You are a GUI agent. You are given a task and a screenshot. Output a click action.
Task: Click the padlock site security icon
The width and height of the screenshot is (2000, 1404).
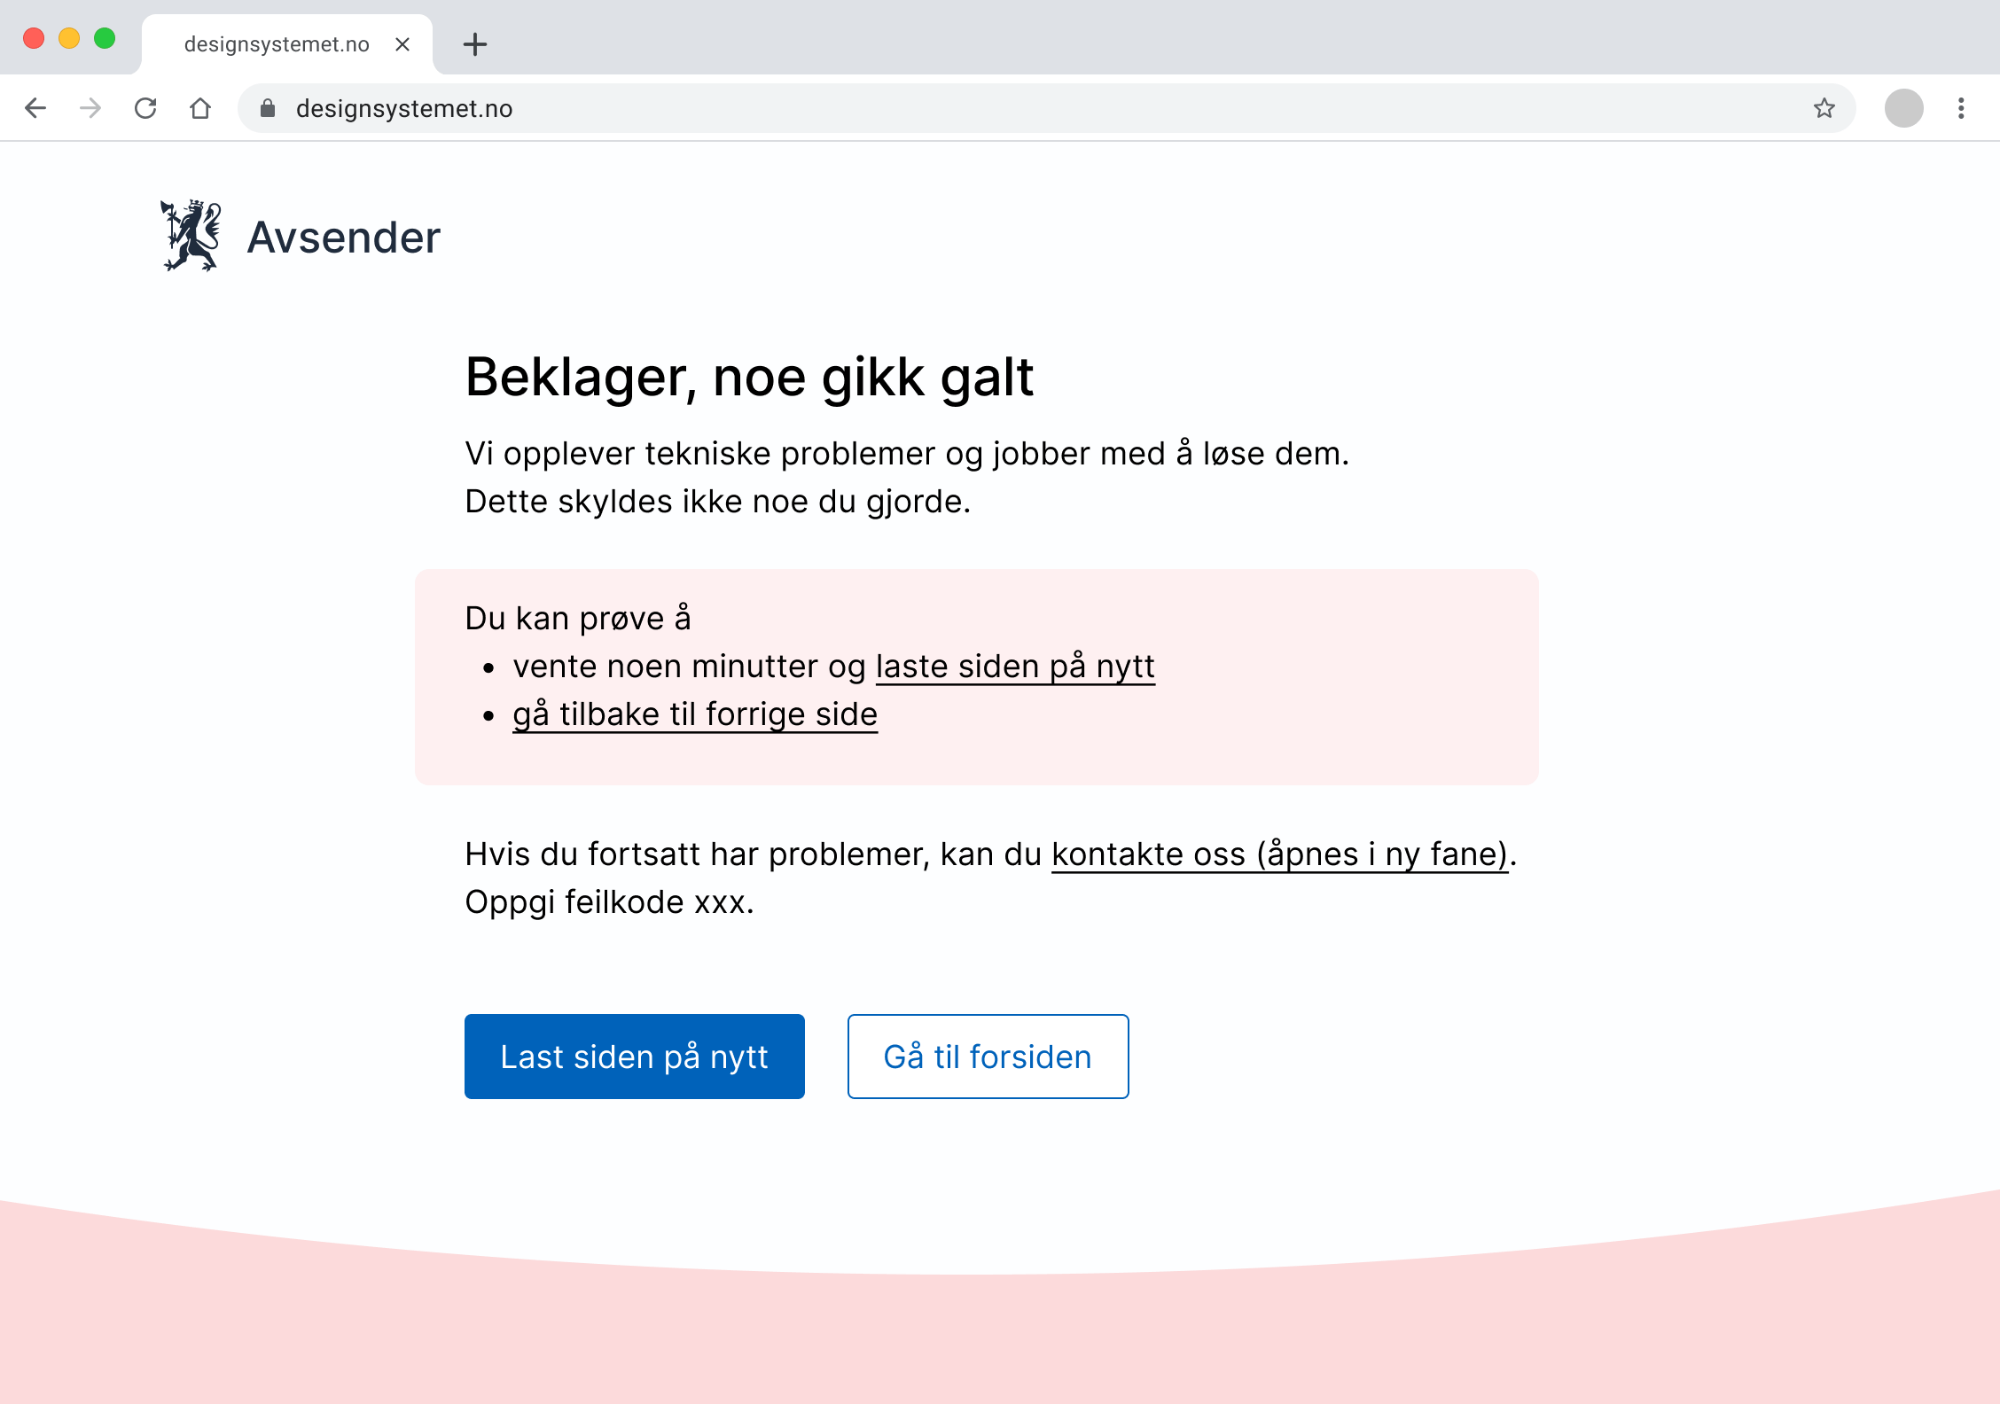[267, 108]
